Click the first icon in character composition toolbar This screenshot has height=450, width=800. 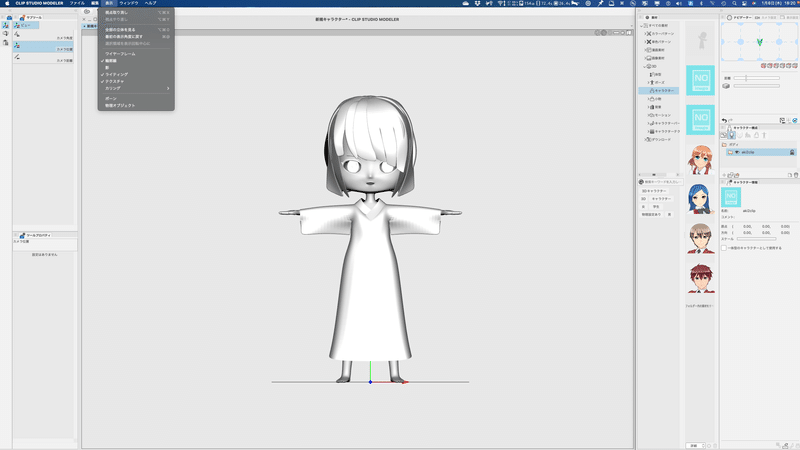tap(723, 135)
